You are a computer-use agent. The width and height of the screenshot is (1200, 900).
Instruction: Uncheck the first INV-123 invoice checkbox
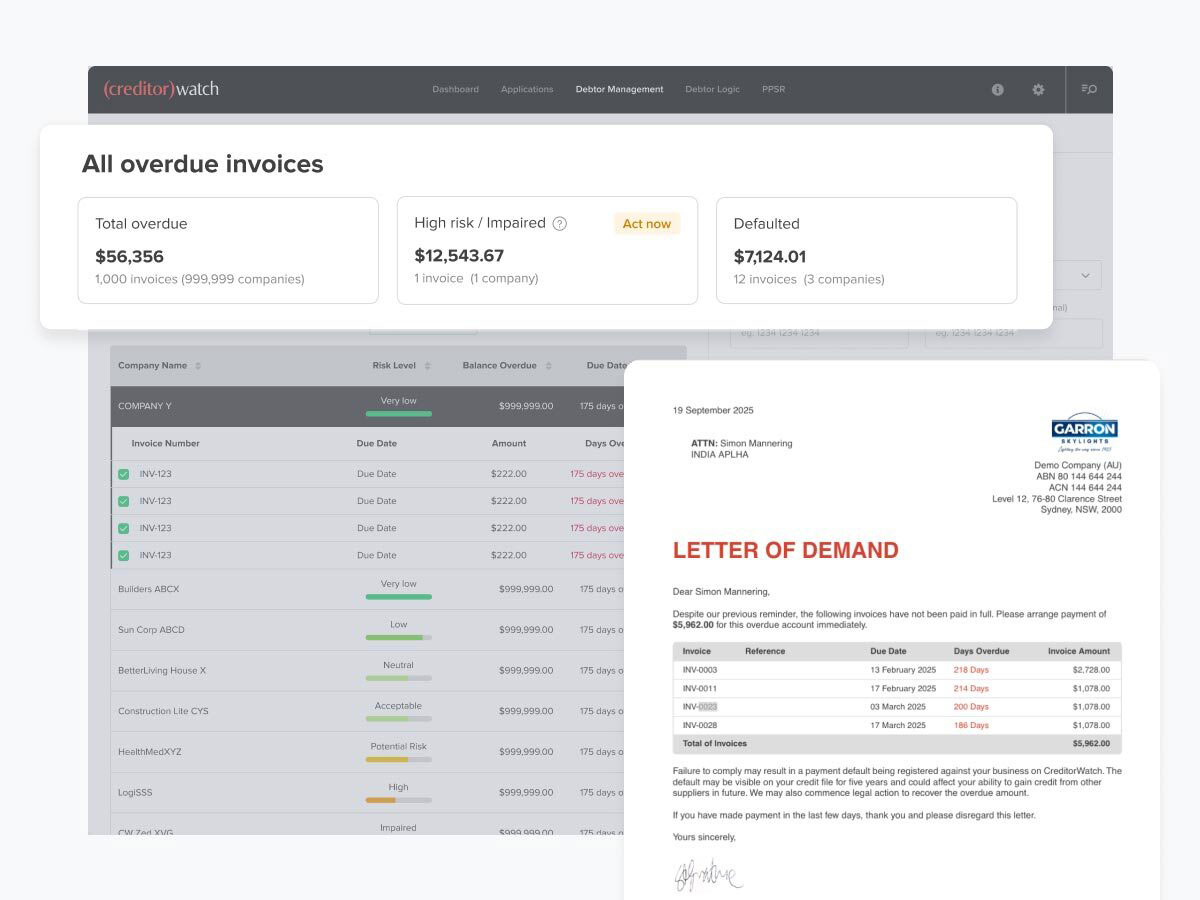[124, 474]
